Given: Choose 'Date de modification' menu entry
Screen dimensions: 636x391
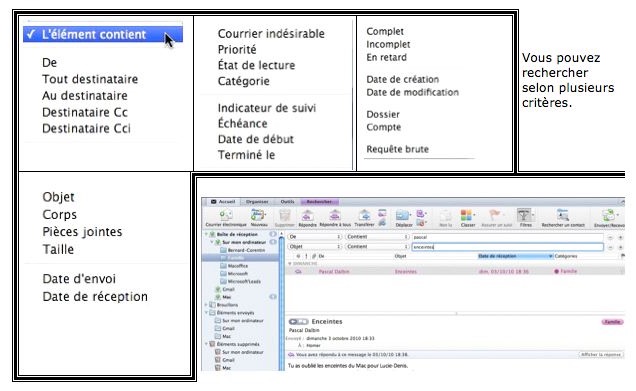Looking at the screenshot, I should tap(413, 92).
